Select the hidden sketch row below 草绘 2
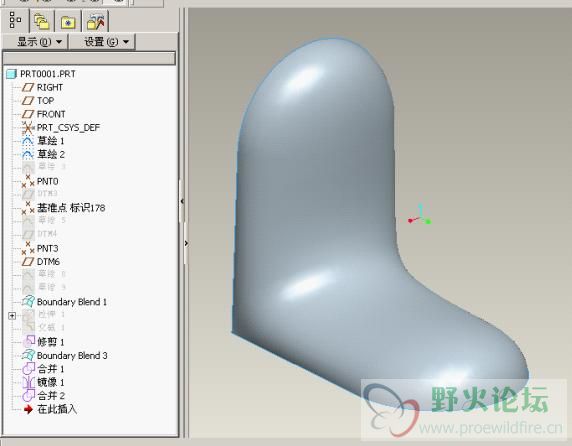 (x=44, y=167)
